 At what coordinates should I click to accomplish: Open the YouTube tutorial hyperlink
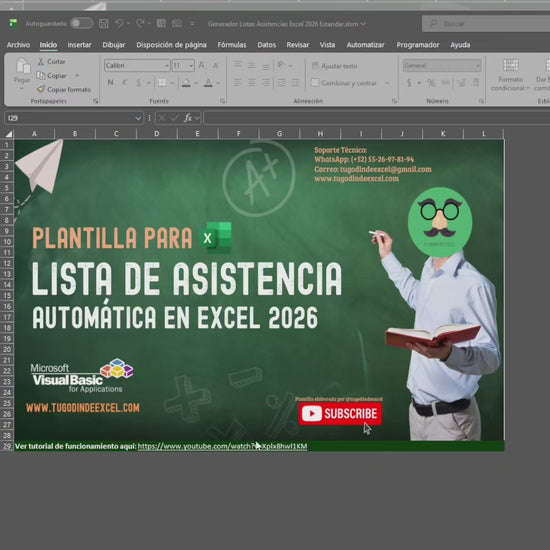(x=222, y=446)
